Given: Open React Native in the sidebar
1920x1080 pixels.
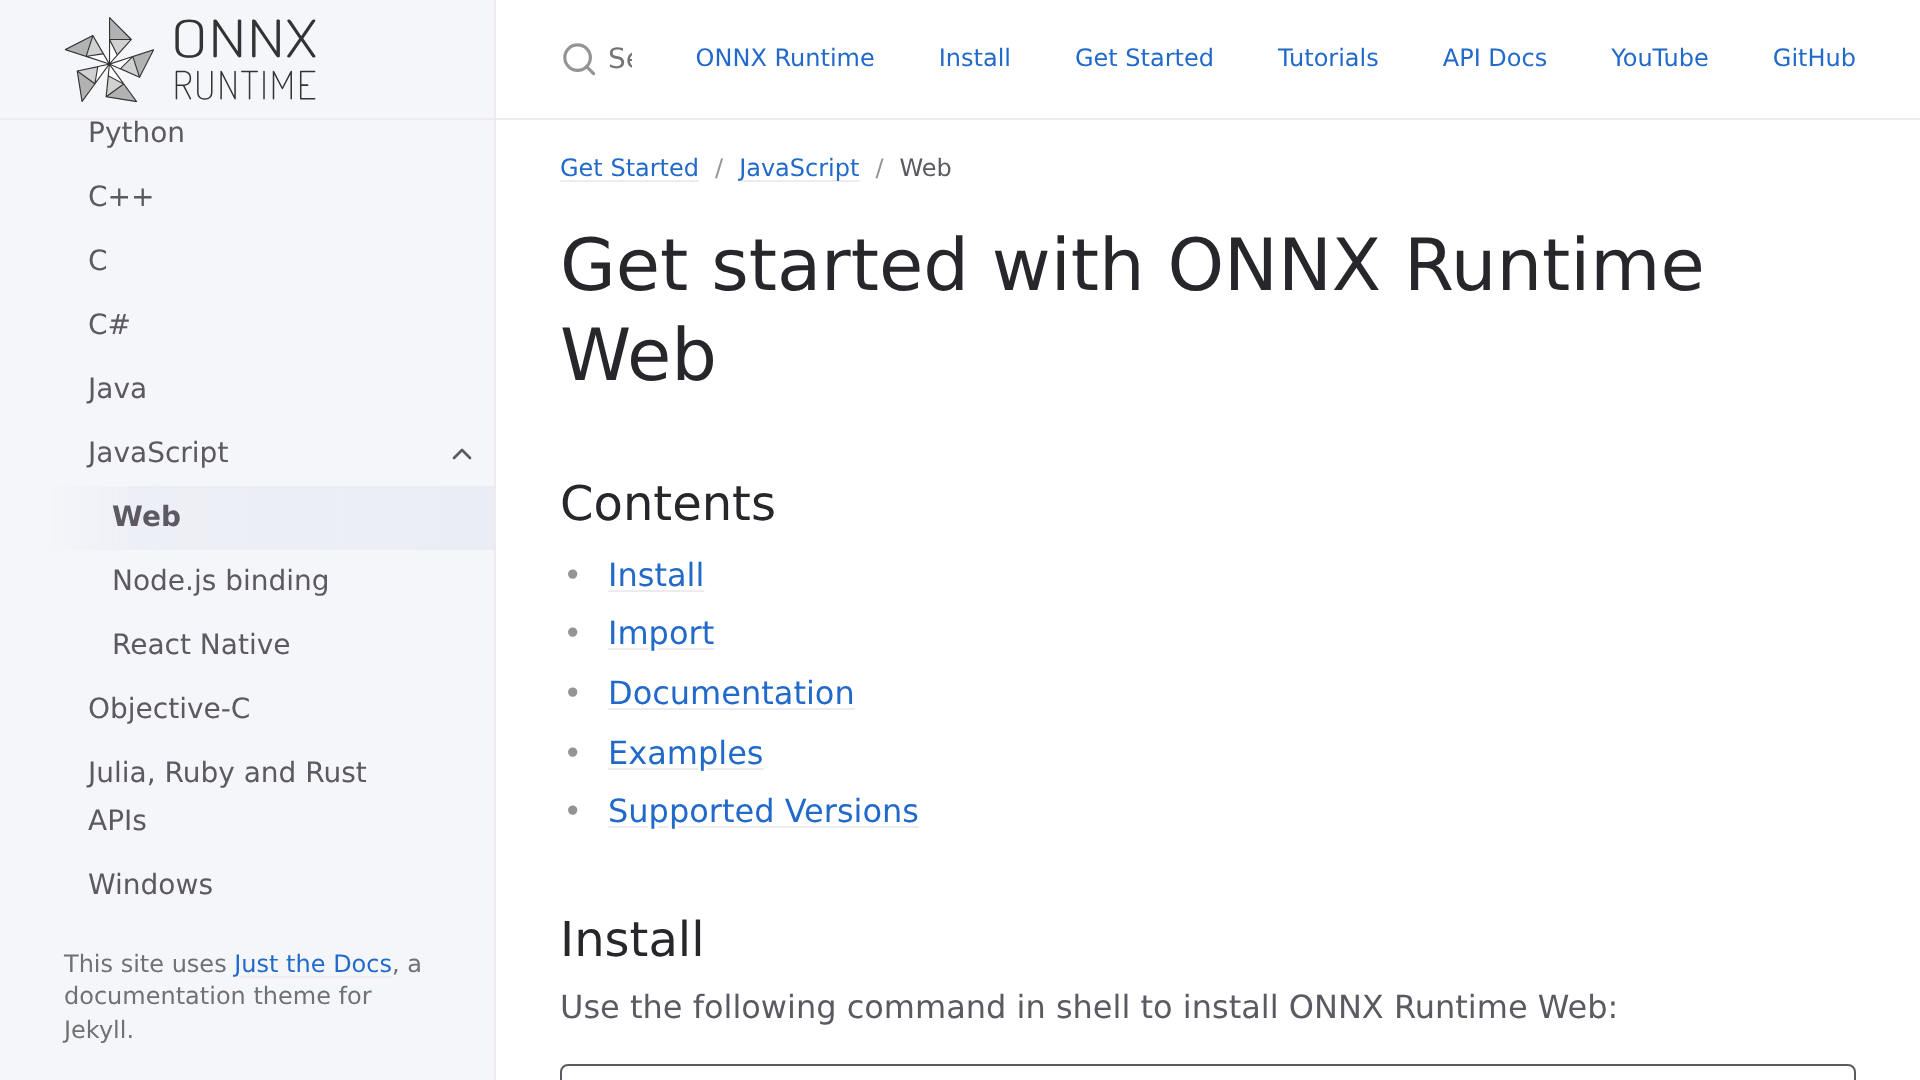Looking at the screenshot, I should (201, 645).
